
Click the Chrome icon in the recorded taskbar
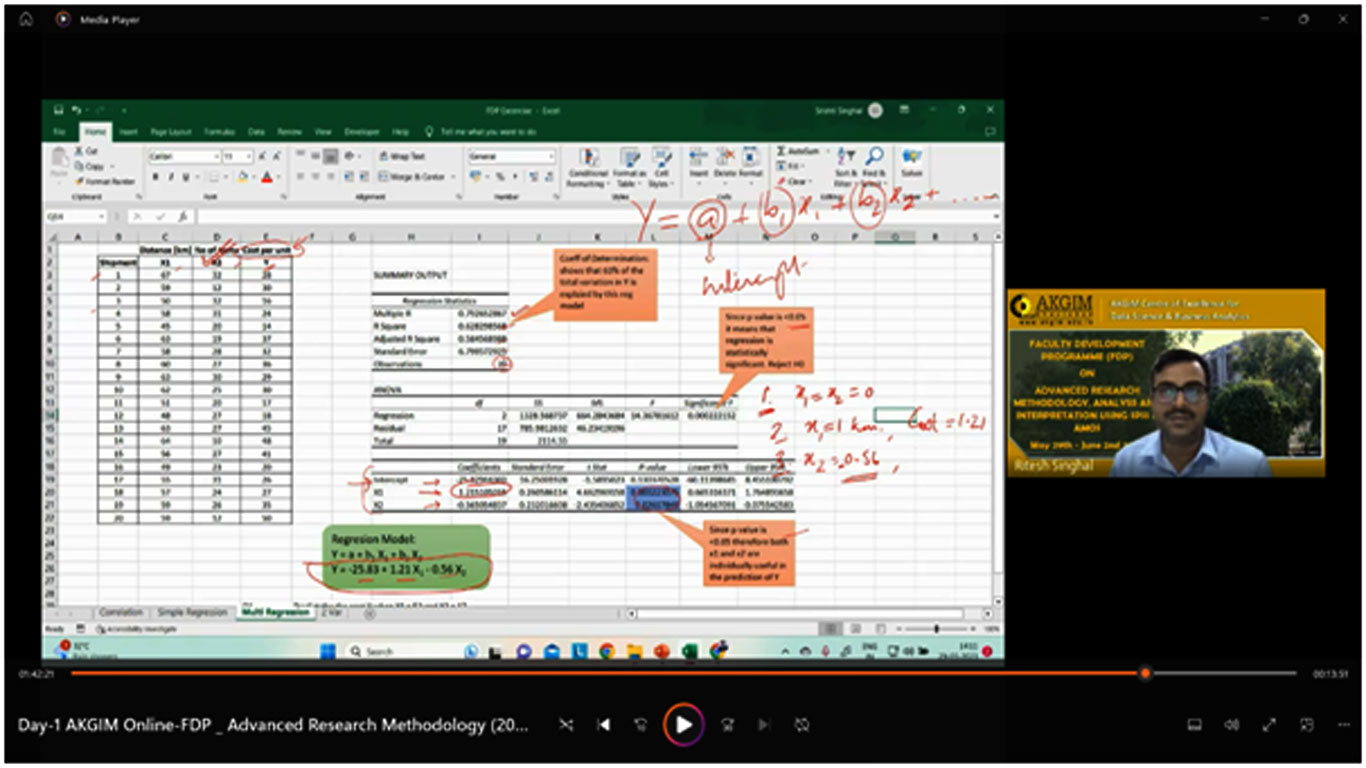(x=607, y=651)
